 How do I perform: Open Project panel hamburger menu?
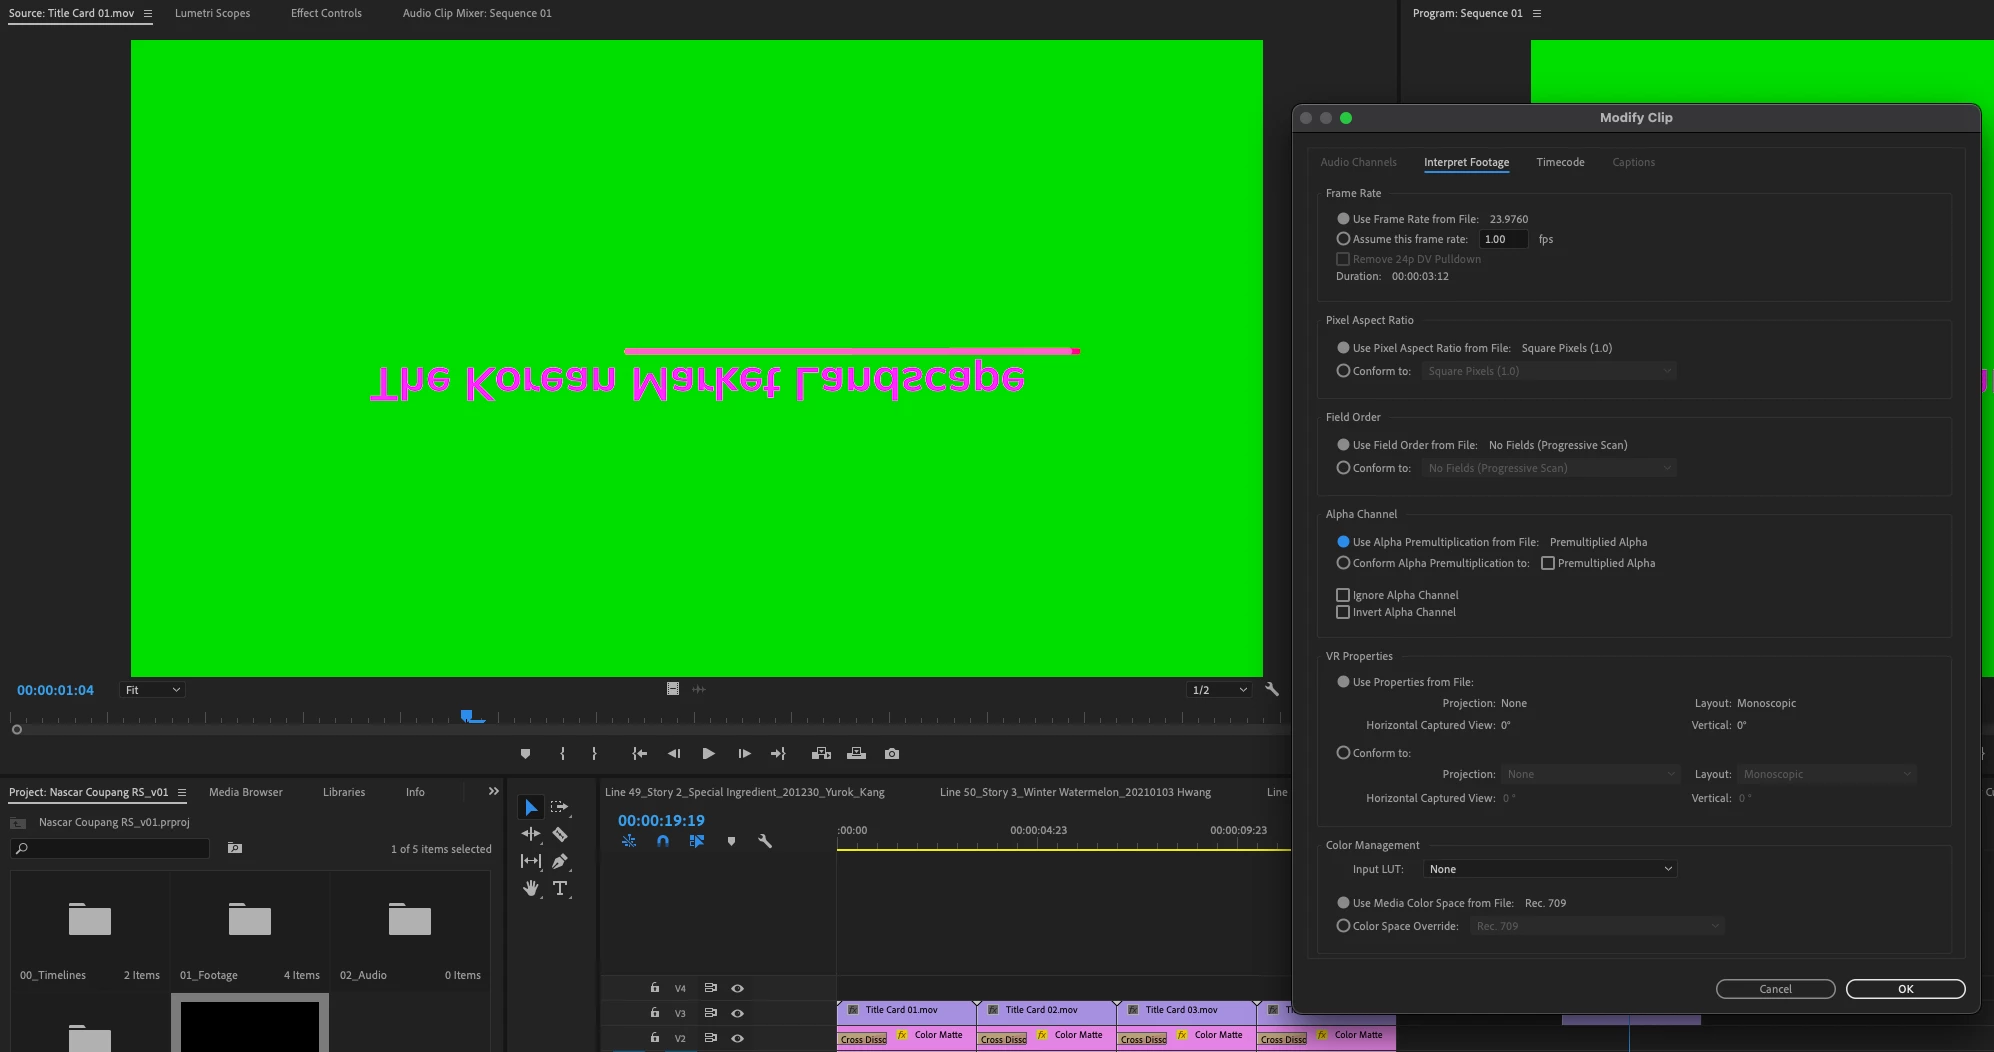[182, 792]
